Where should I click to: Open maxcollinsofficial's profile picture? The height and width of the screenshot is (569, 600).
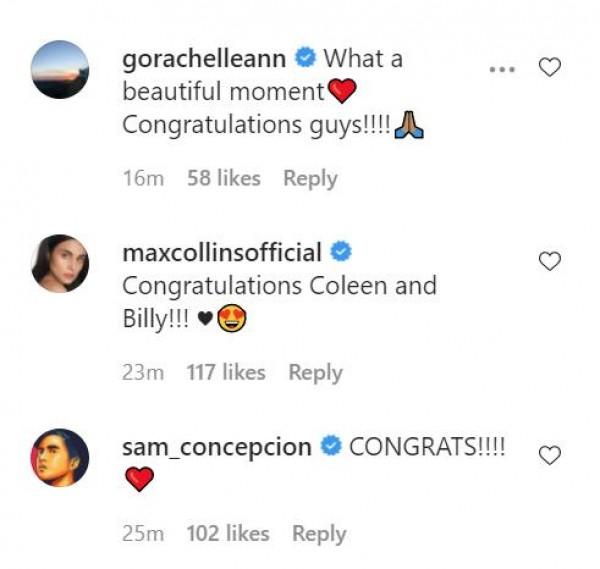[x=60, y=263]
